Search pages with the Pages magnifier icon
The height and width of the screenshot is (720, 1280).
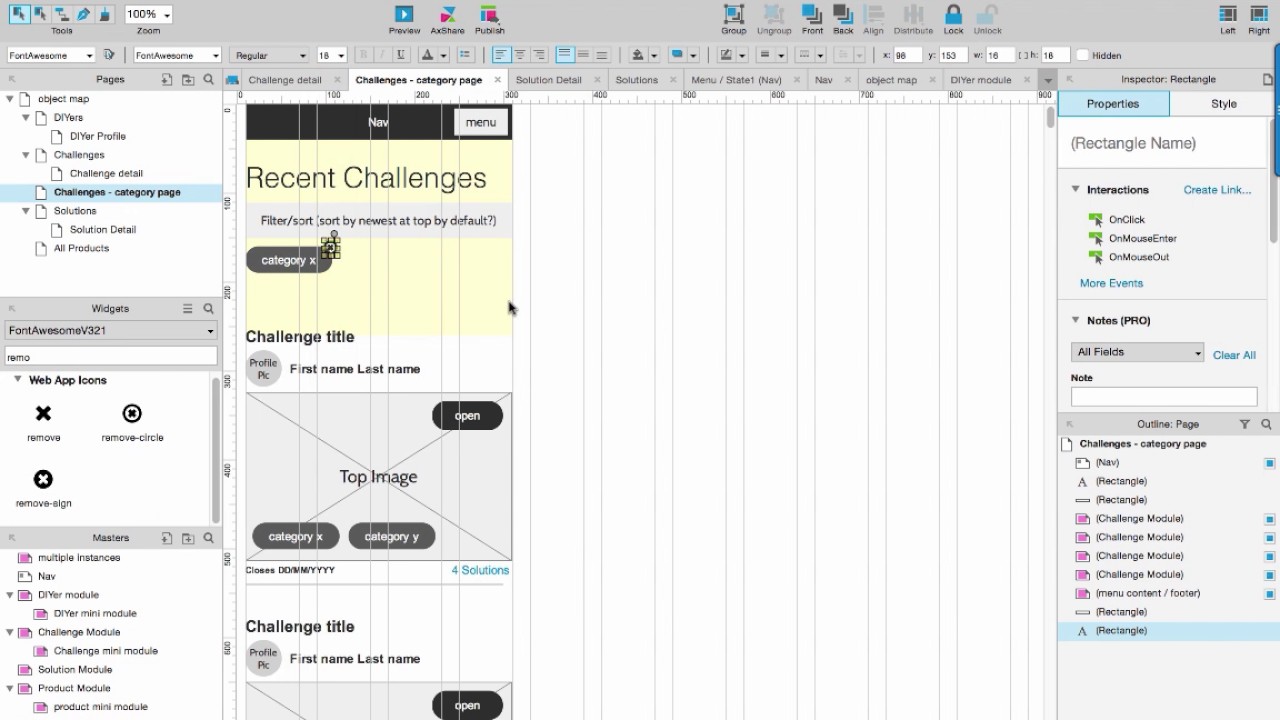[x=208, y=80]
